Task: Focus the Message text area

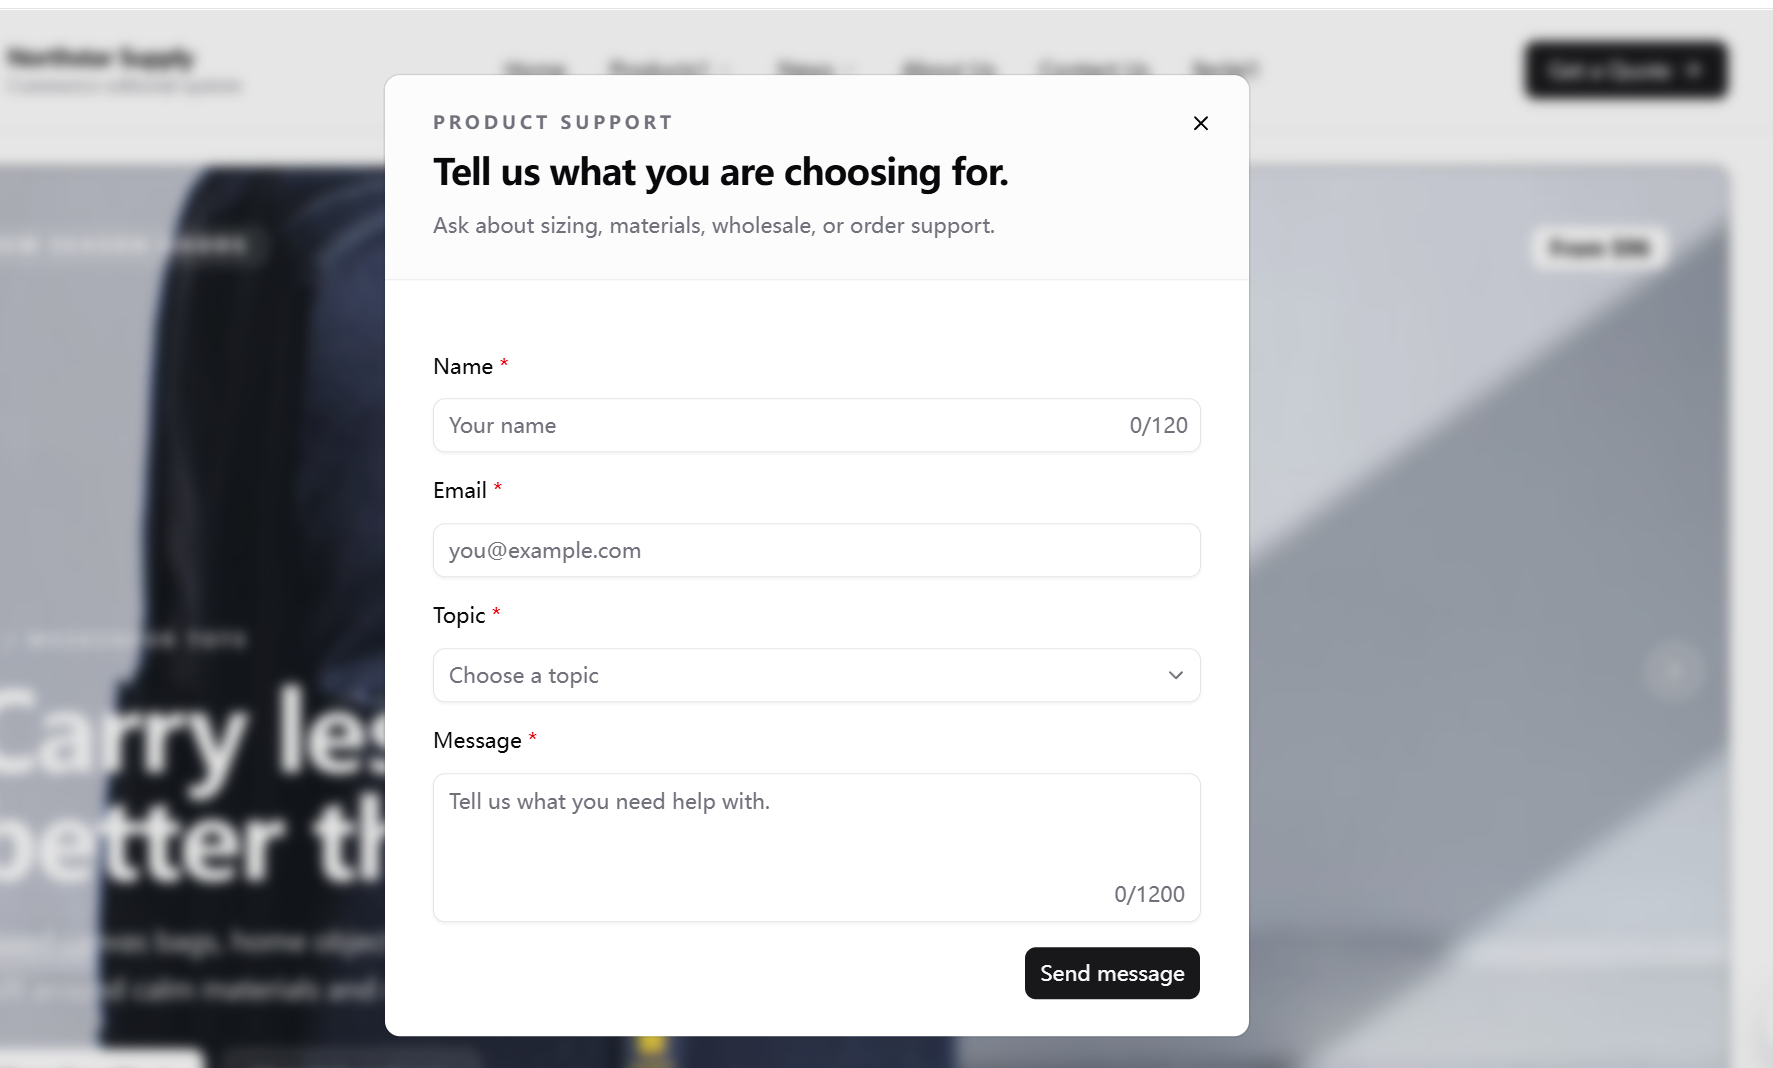Action: [816, 847]
